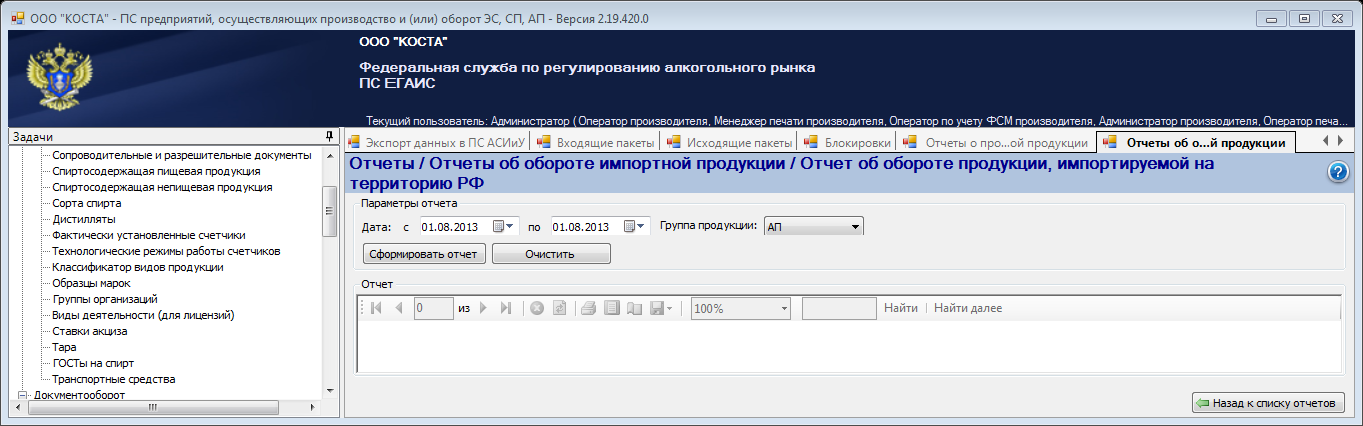Select Образцы марок in tree
Viewport: 1363px width, 426px height.
point(91,283)
